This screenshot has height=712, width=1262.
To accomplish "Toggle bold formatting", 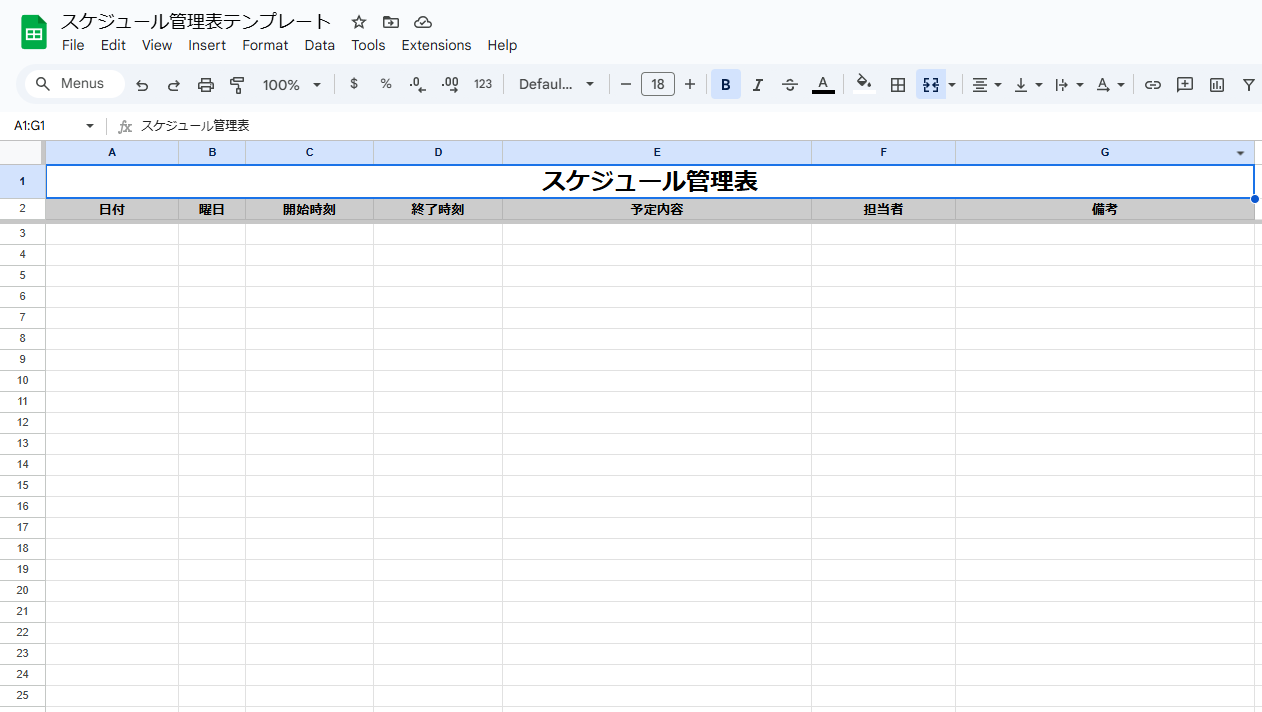I will pos(726,85).
